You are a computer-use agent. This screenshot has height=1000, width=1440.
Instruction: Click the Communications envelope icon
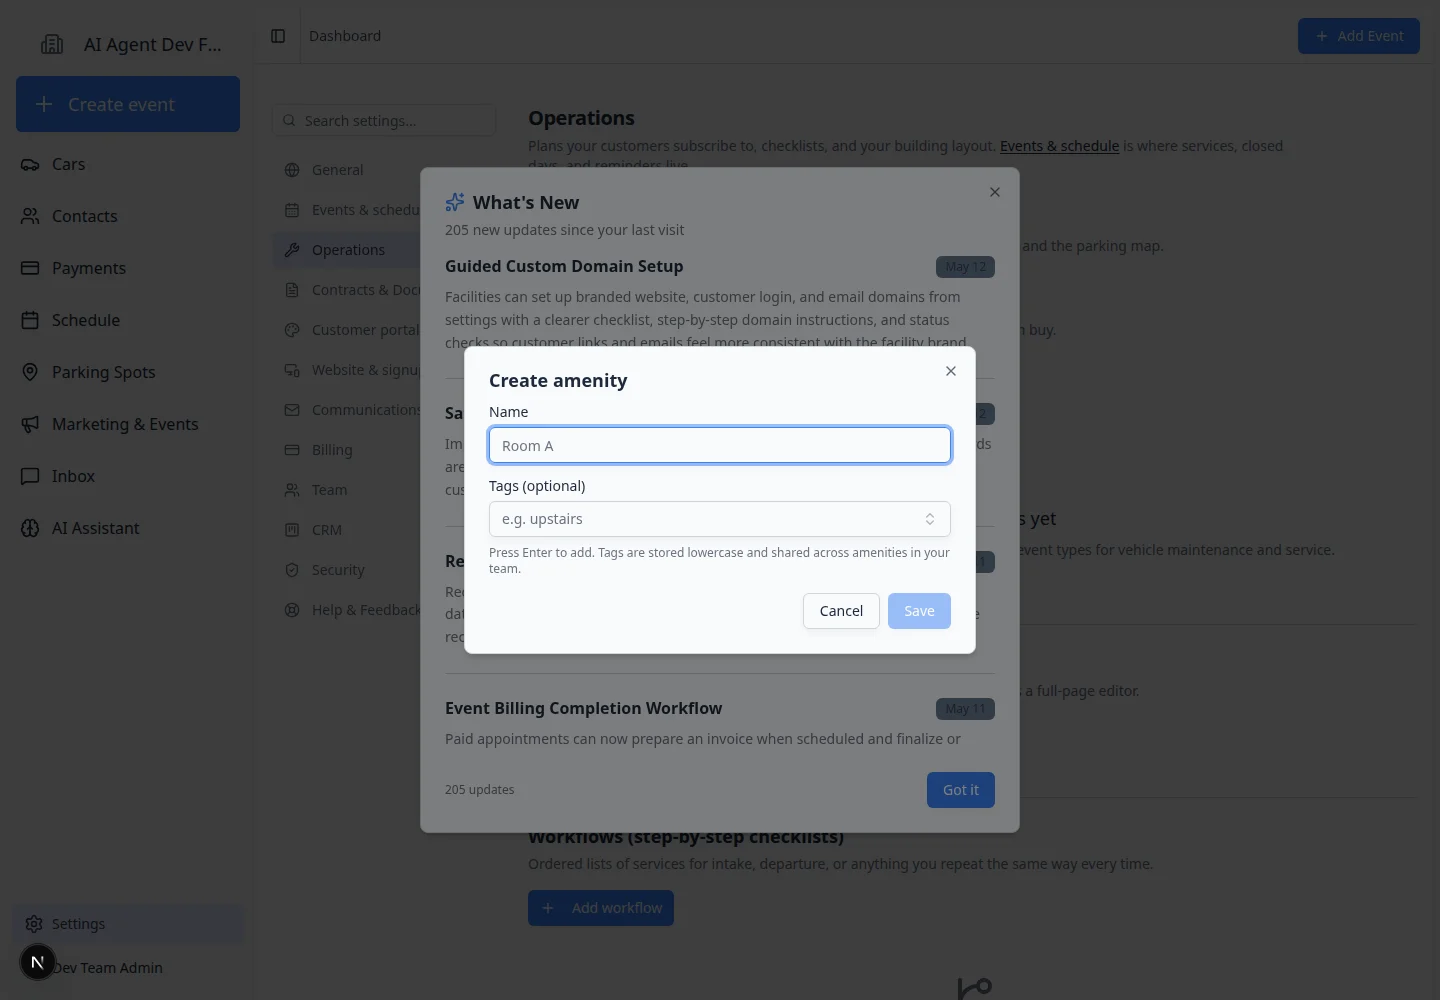click(x=292, y=410)
